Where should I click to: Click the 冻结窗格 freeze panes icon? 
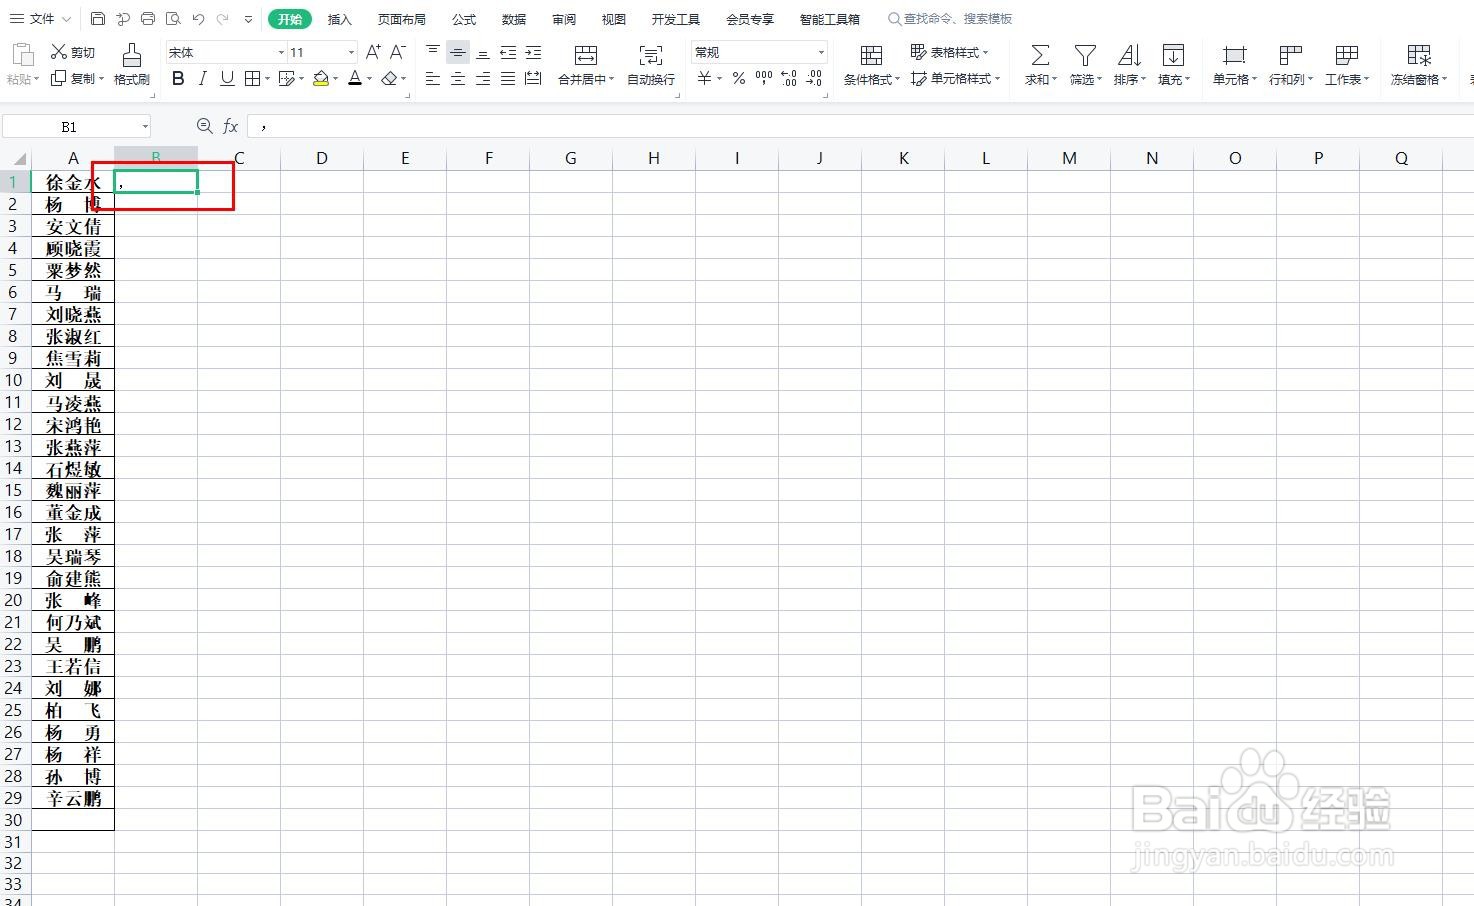tap(1419, 56)
